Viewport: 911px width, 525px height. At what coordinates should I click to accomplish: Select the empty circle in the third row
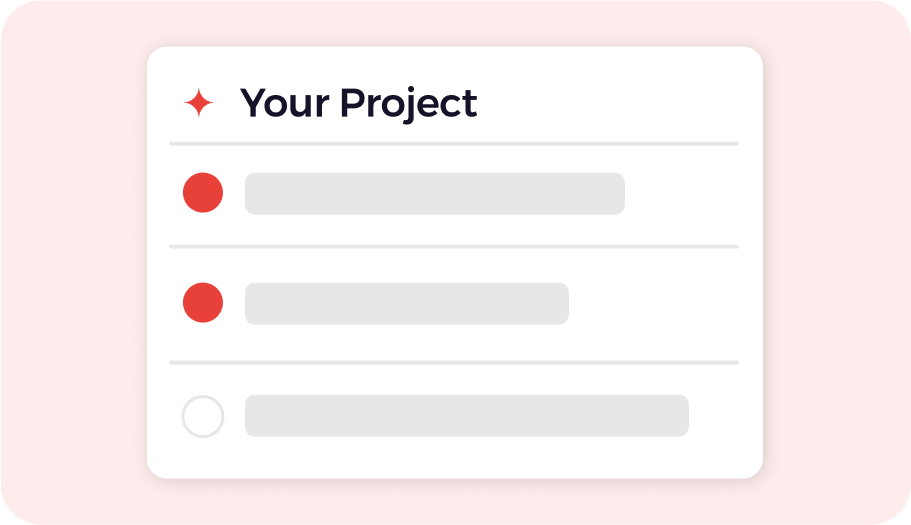coord(203,416)
